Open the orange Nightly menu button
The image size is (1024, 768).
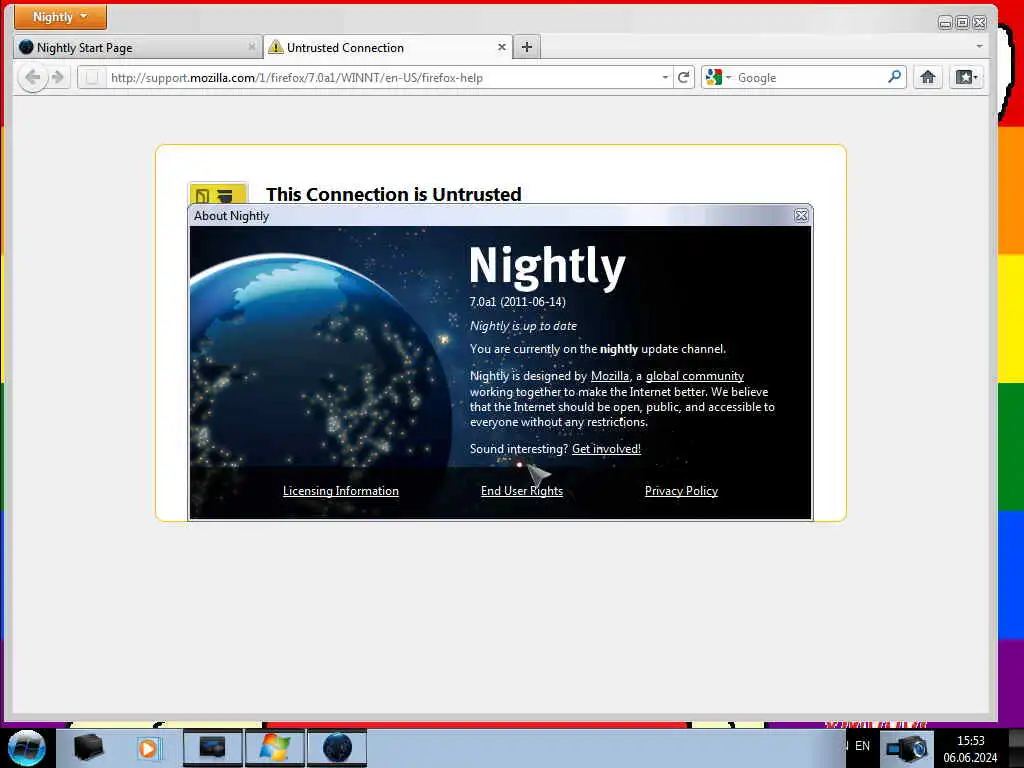[x=60, y=17]
